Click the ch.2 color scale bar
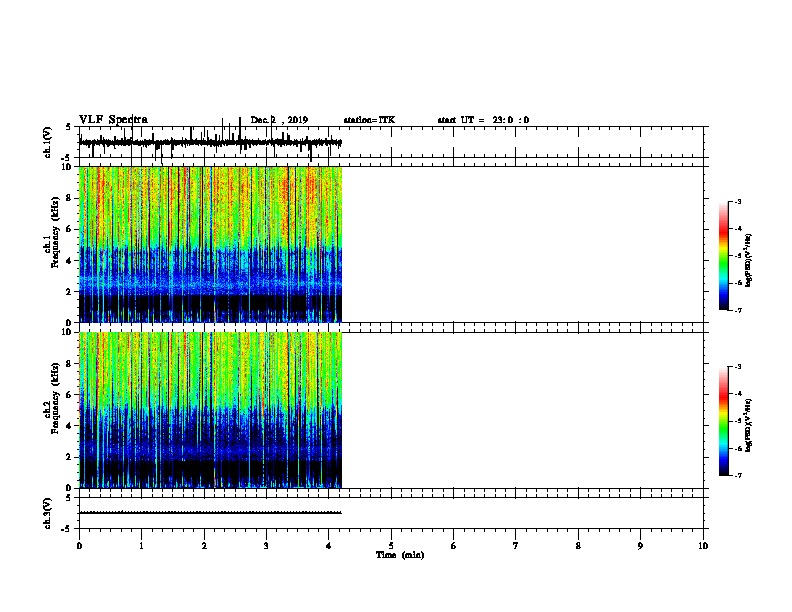The width and height of the screenshot is (792, 612). click(724, 421)
